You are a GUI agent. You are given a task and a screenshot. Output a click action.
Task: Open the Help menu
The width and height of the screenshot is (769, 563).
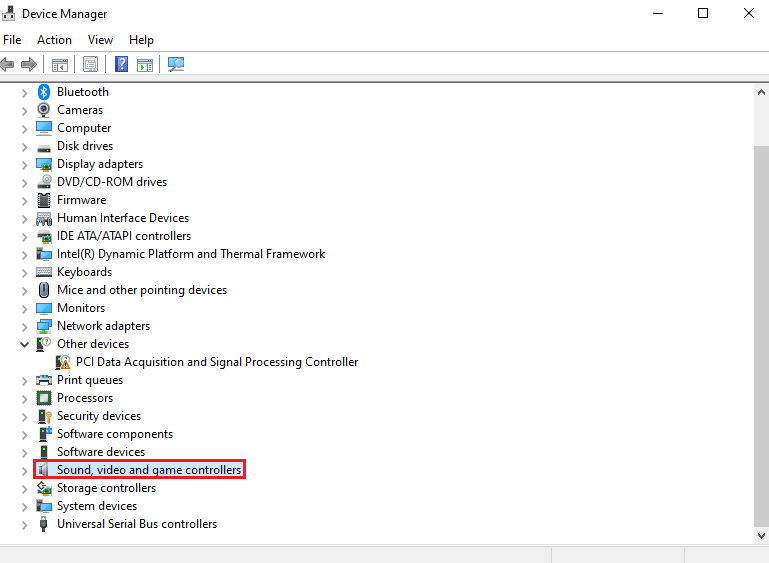click(x=141, y=40)
